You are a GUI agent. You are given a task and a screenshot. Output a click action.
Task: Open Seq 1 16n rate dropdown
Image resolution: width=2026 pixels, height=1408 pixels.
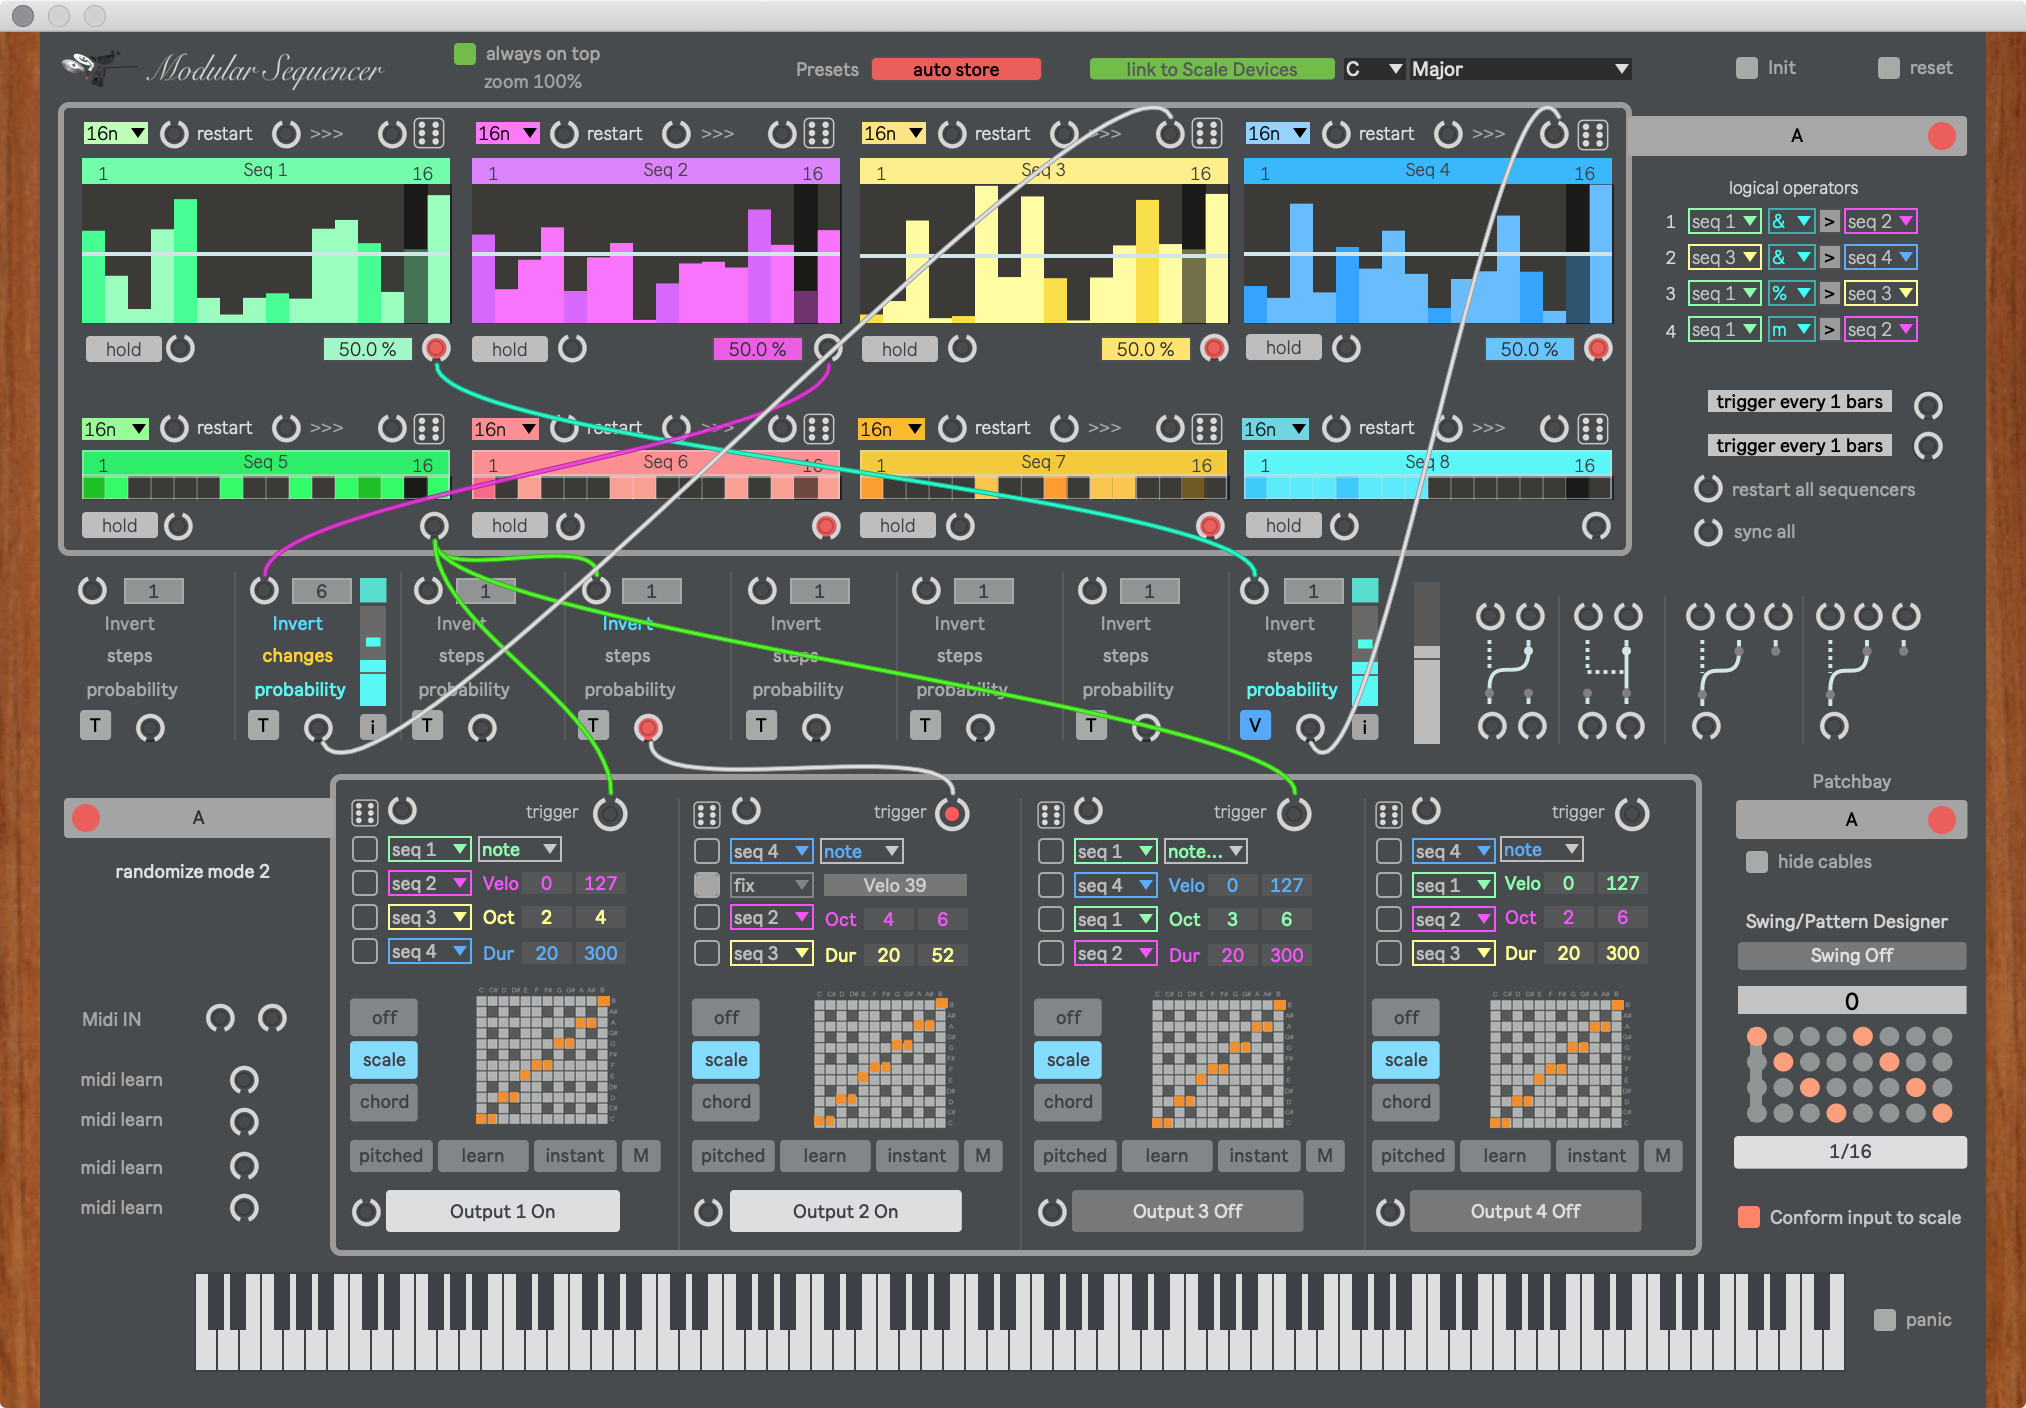click(x=115, y=133)
